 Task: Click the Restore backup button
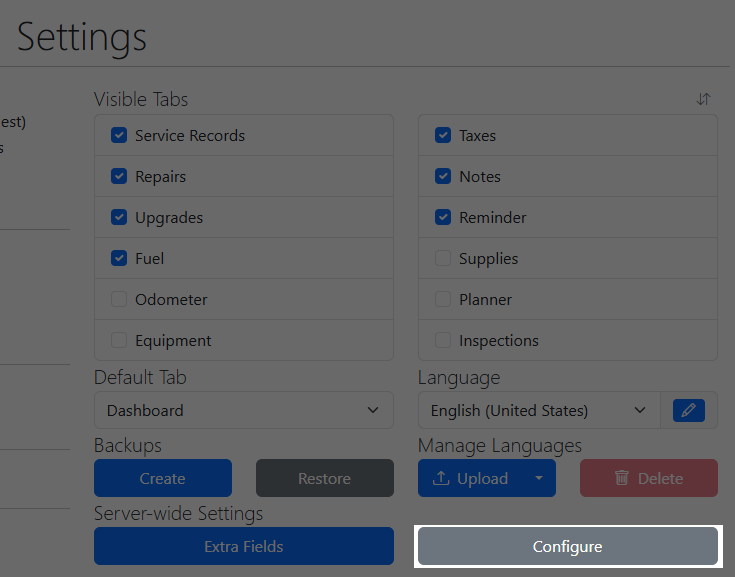point(325,479)
